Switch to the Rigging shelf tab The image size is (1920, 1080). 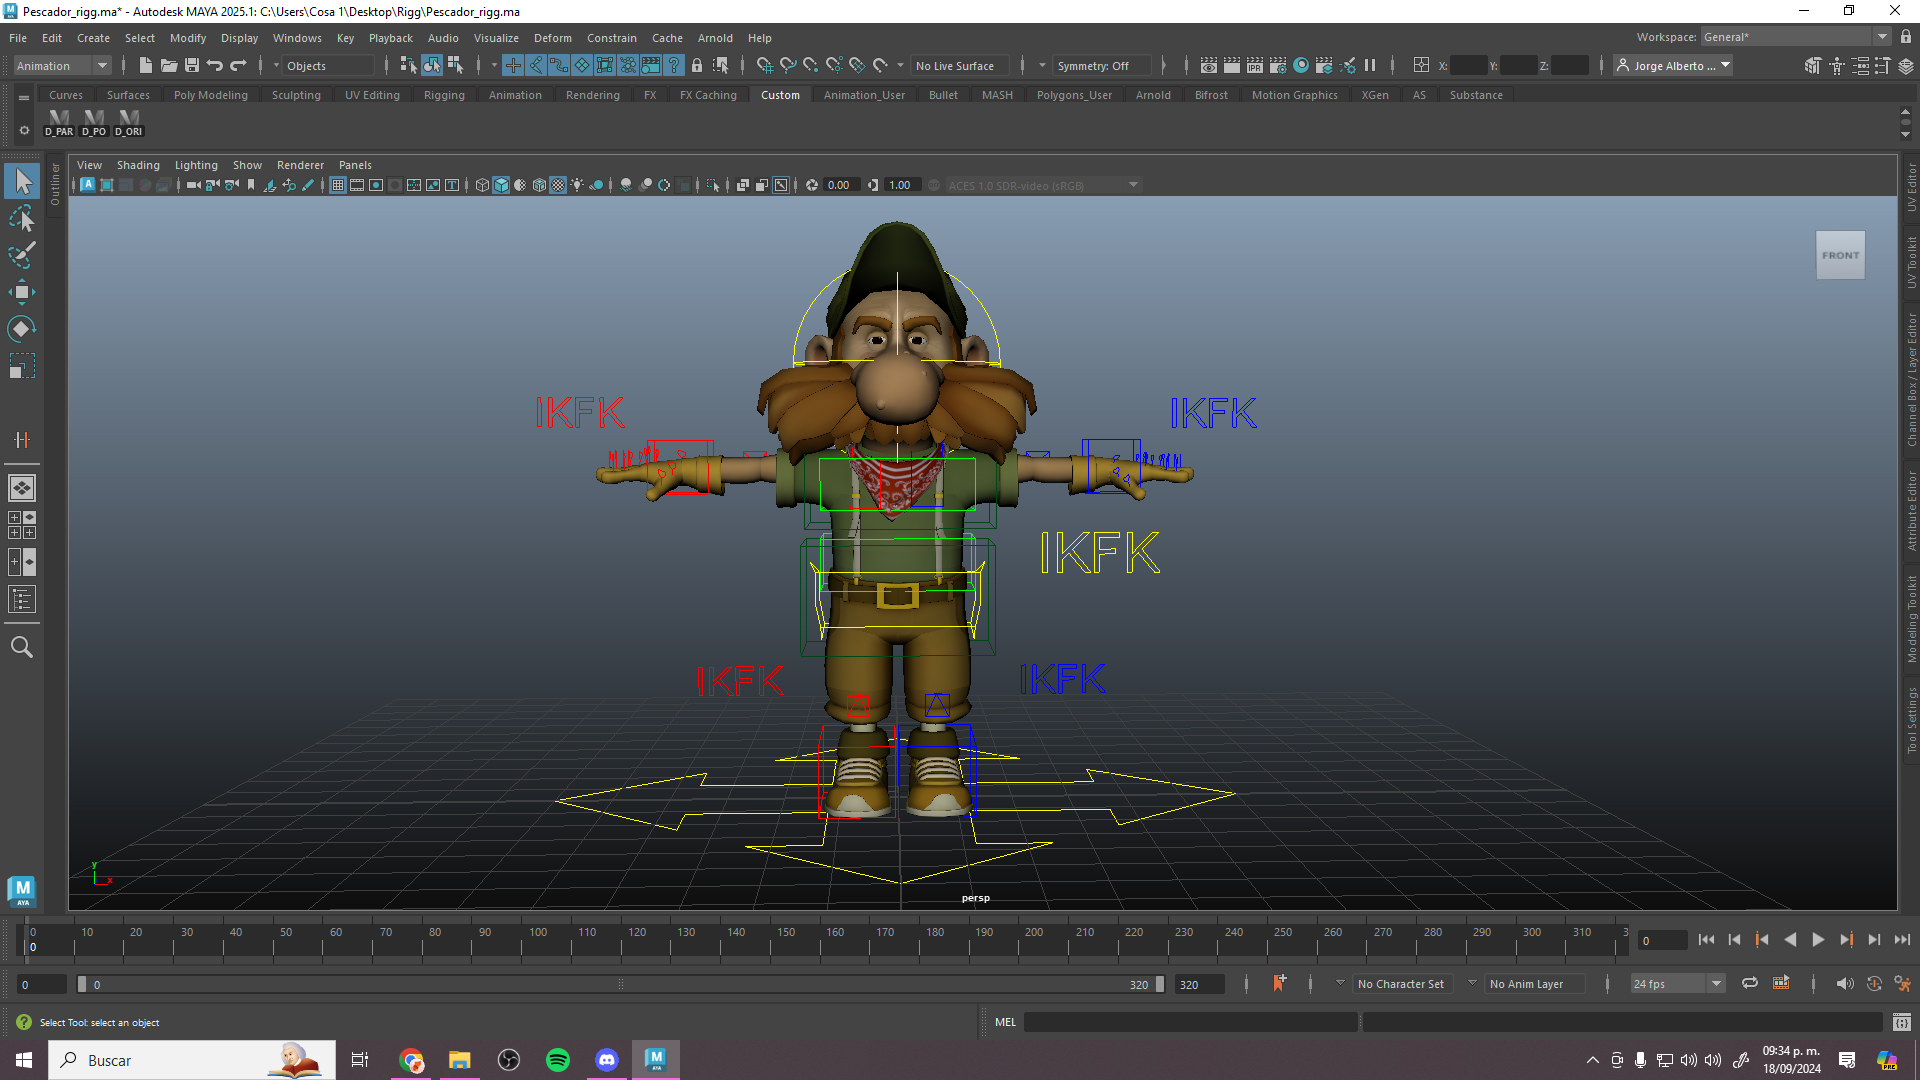tap(444, 95)
